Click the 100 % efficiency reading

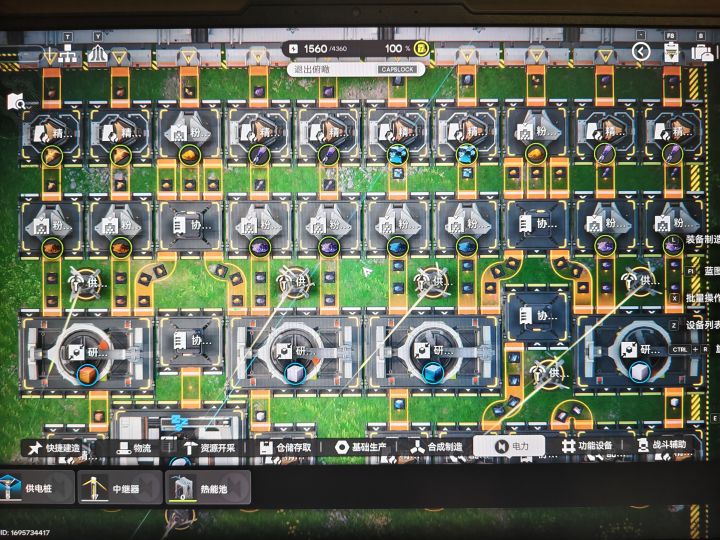pyautogui.click(x=398, y=48)
